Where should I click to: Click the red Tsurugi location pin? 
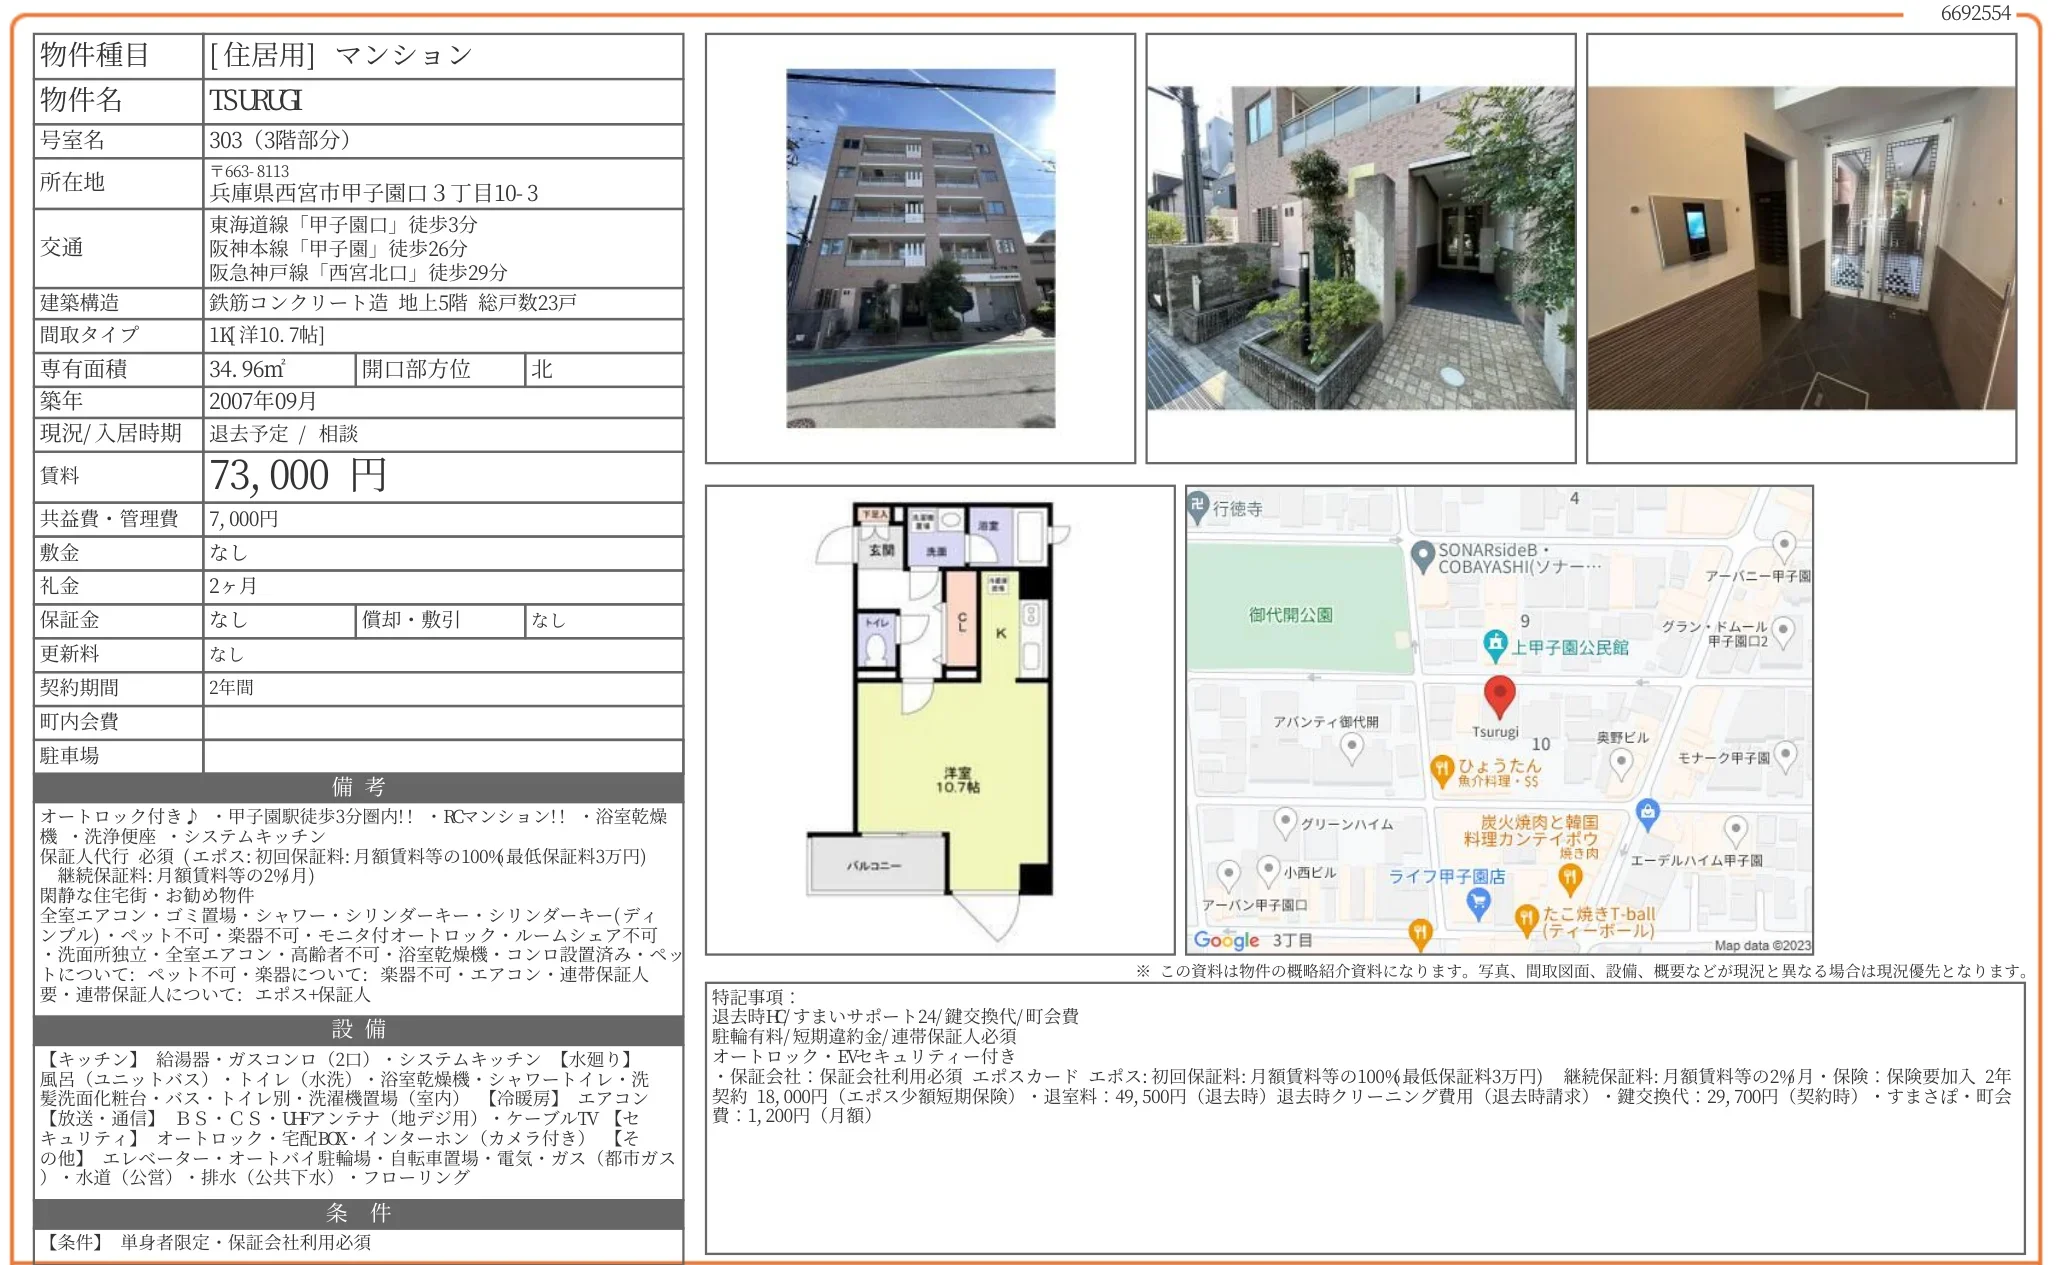click(1498, 695)
